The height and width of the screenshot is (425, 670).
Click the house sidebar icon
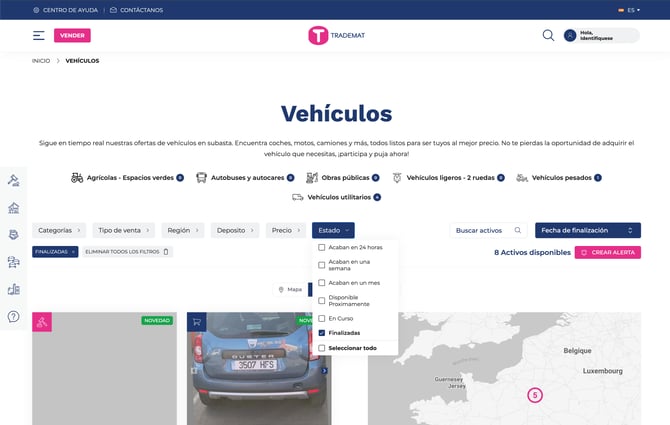click(14, 208)
